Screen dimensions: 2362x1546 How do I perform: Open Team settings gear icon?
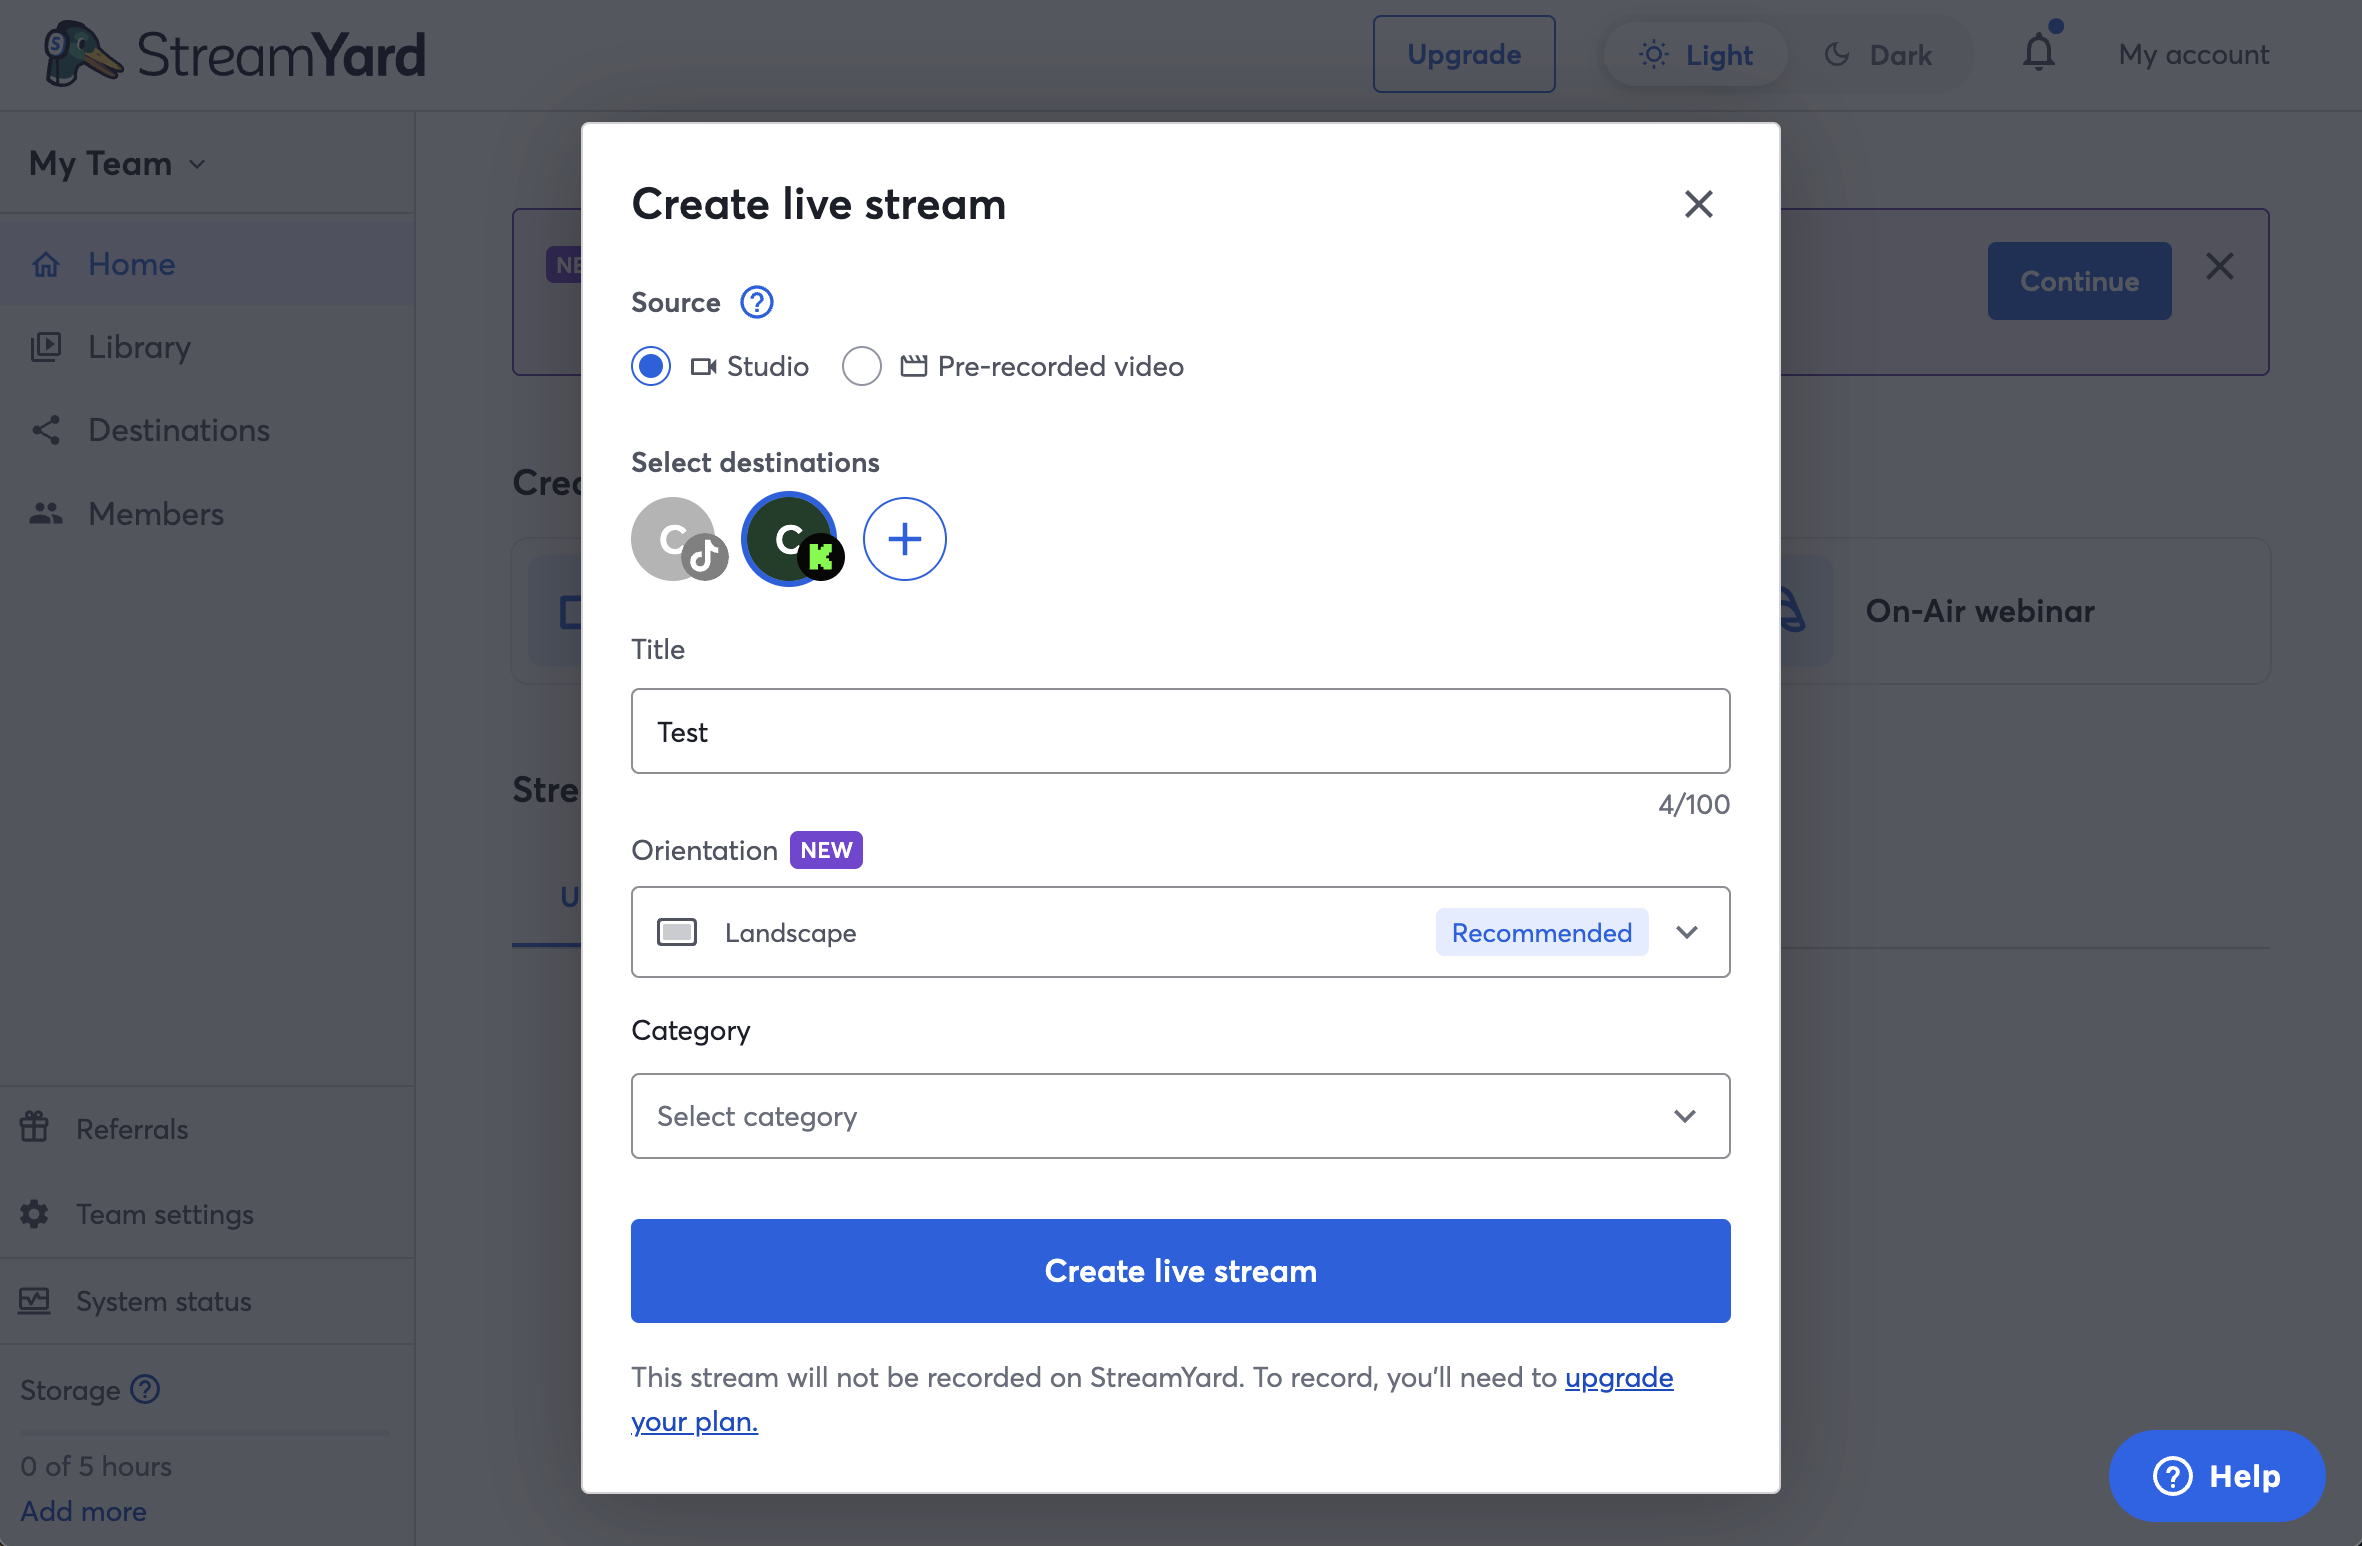pyautogui.click(x=35, y=1214)
